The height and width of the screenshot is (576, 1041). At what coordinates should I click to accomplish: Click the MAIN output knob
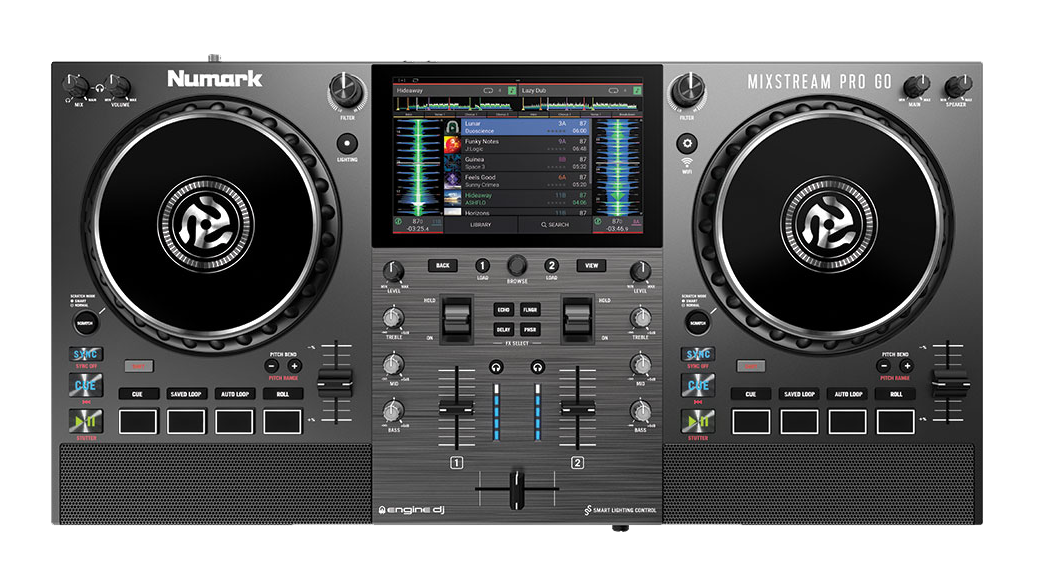pos(916,87)
